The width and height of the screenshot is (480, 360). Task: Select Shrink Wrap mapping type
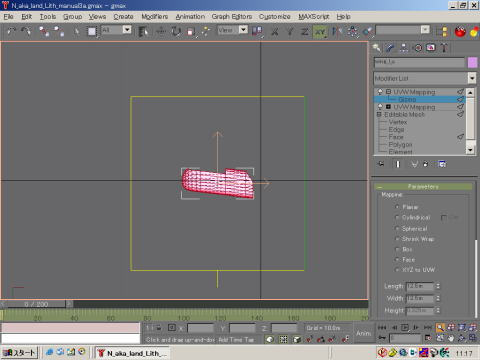point(415,239)
